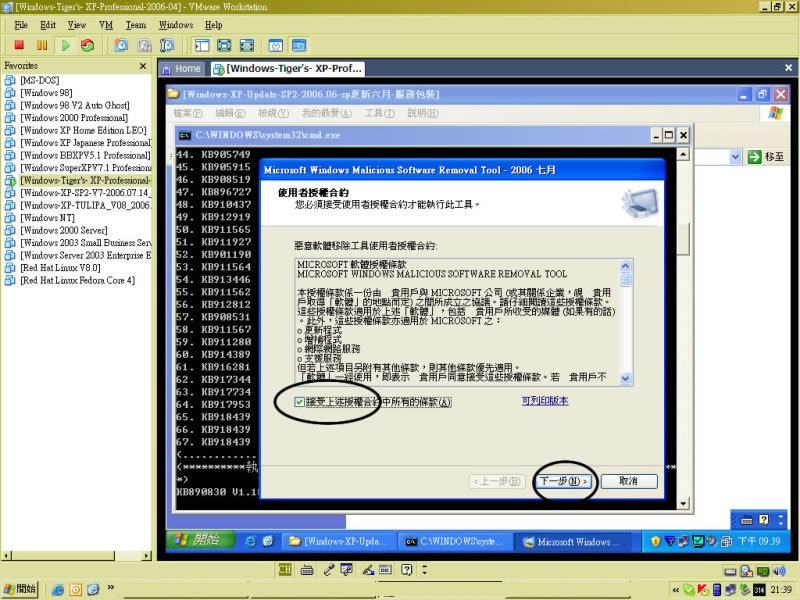Open the 可列印版本 printable version link
The width and height of the screenshot is (800, 600).
point(545,401)
